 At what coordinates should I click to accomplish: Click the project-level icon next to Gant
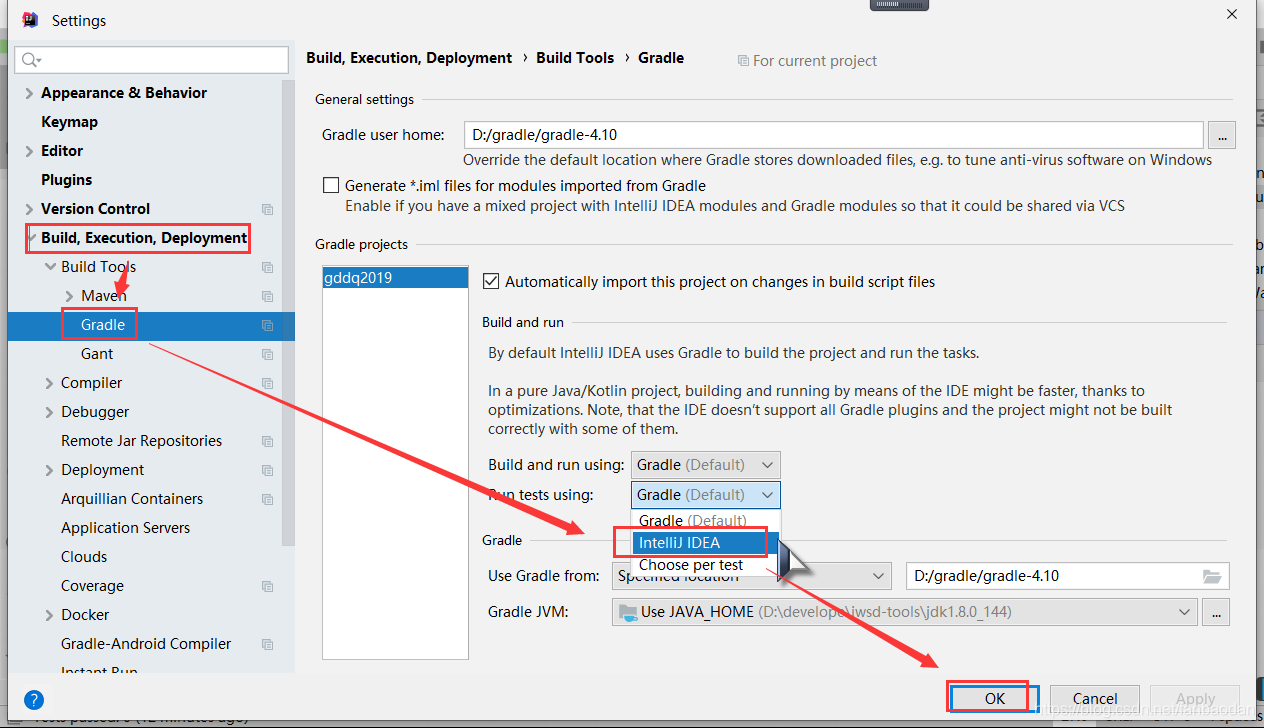pyautogui.click(x=267, y=354)
